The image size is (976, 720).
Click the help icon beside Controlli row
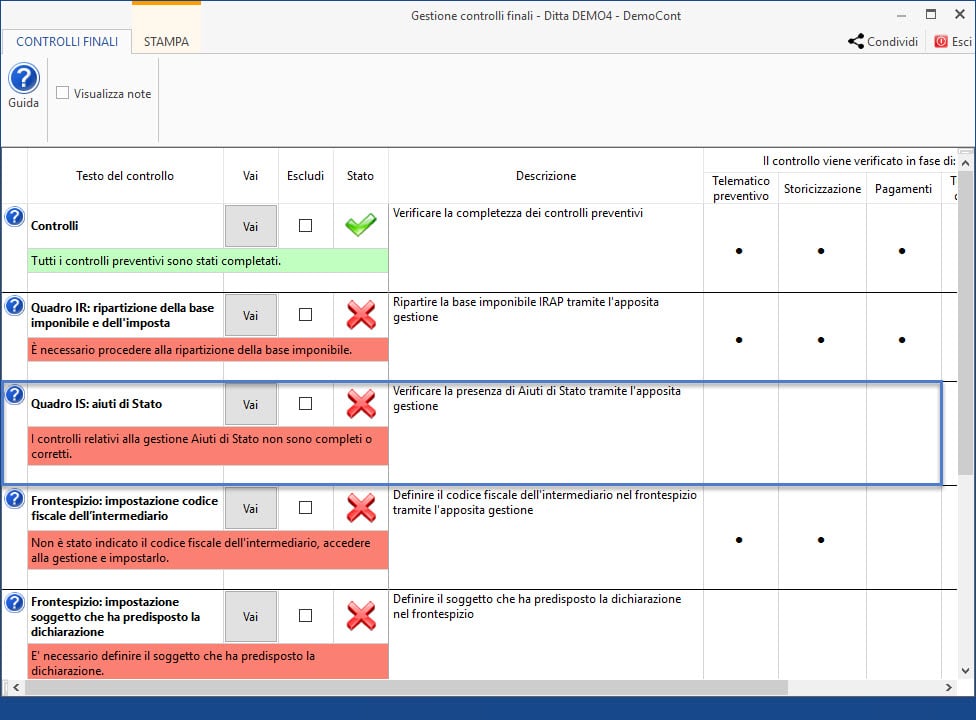tap(14, 217)
